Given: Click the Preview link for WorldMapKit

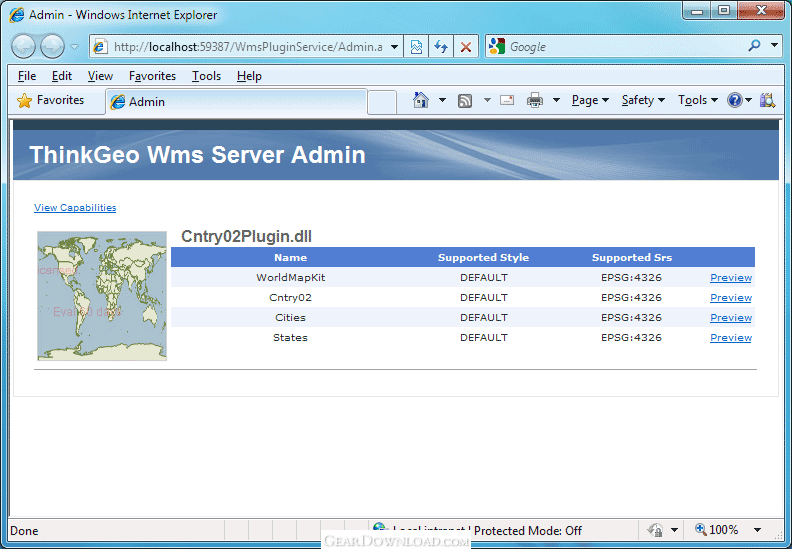Looking at the screenshot, I should pos(731,277).
